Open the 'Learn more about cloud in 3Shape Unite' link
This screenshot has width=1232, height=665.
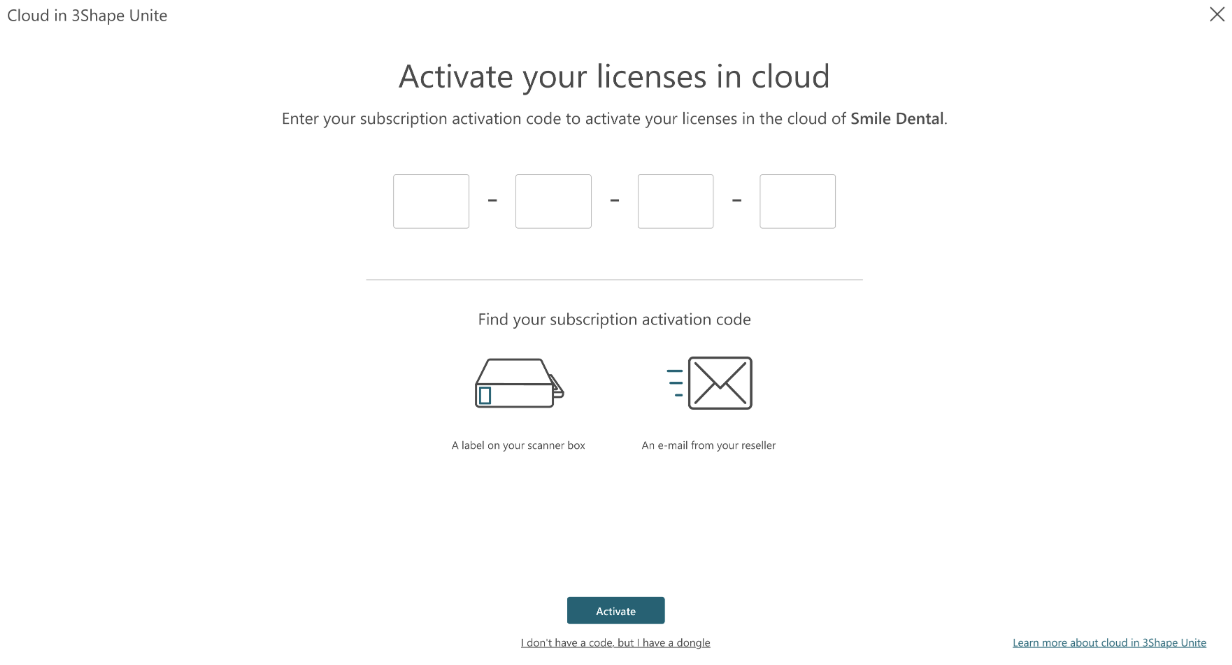coord(1110,643)
